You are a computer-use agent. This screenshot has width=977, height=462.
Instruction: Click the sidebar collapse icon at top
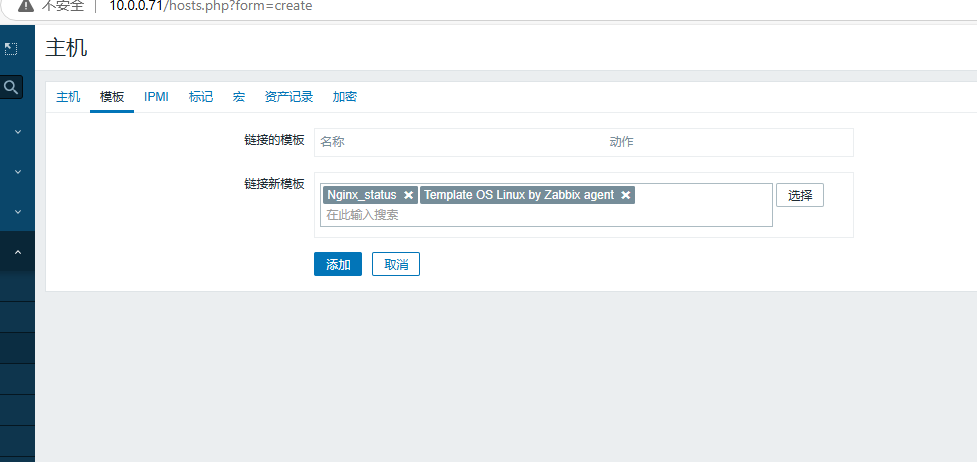11,49
